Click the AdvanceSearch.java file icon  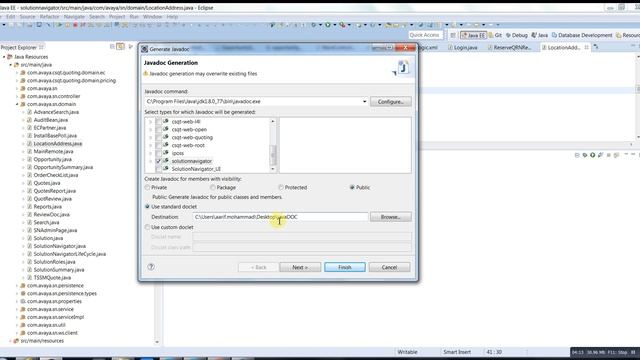(x=29, y=112)
